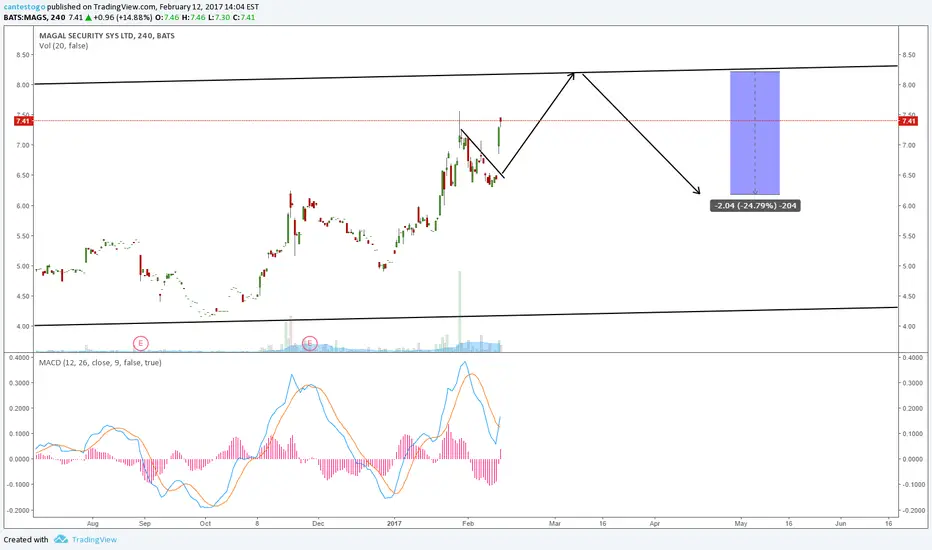Click the 0.4000 value on right MACD axis
Image resolution: width=932 pixels, height=550 pixels.
(912, 358)
